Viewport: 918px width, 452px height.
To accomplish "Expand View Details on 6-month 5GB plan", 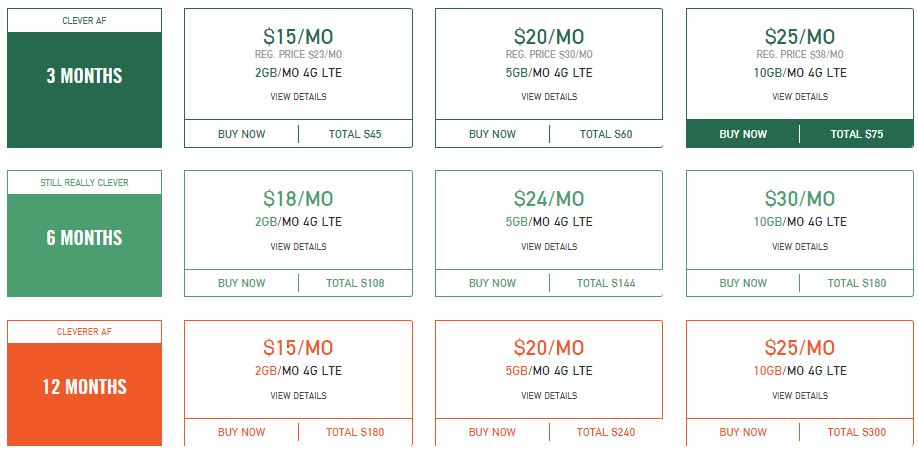I will 549,246.
